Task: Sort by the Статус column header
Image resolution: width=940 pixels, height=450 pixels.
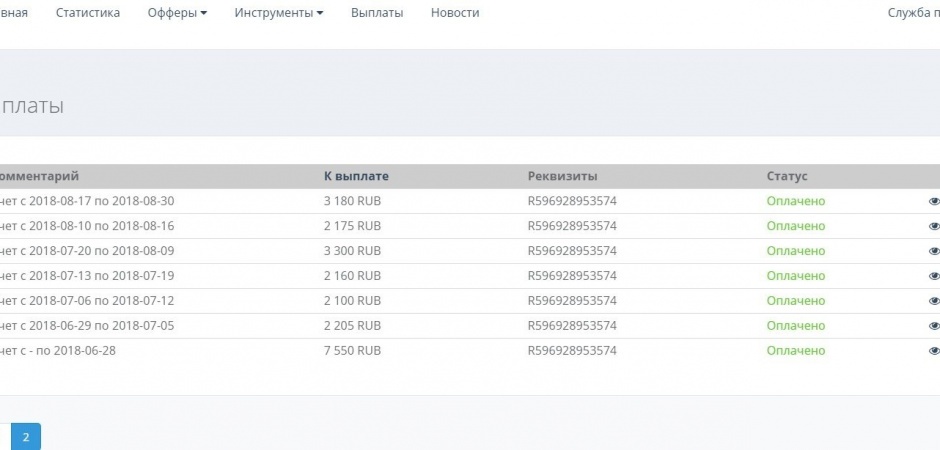Action: (x=787, y=176)
